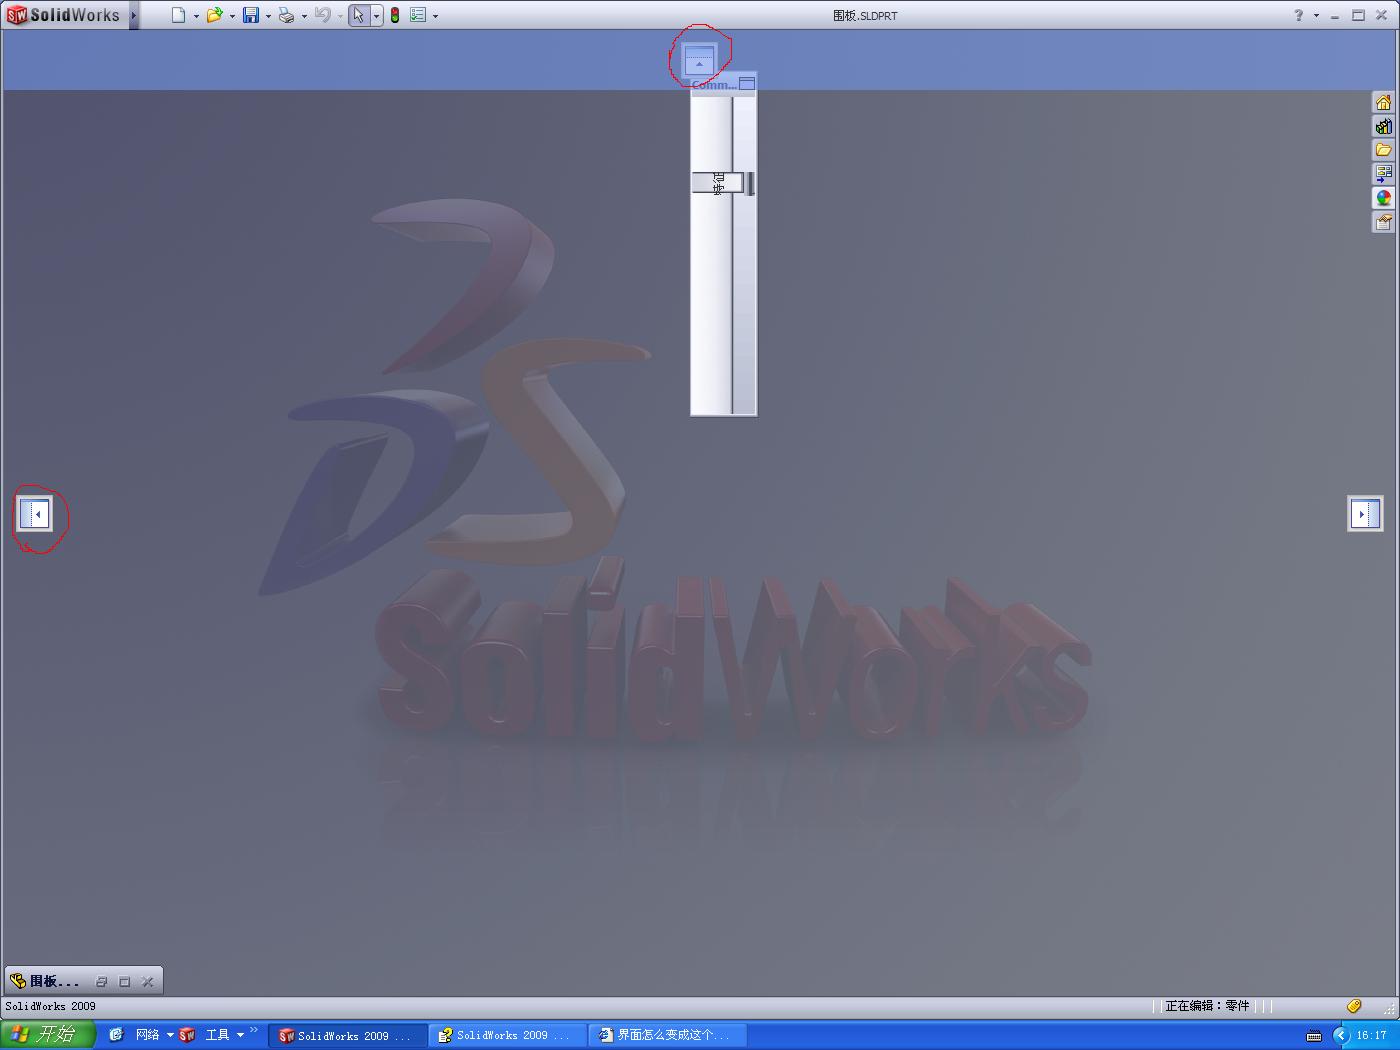Switch to SolidWorks 2009 help taskbar button
This screenshot has width=1400, height=1050.
click(507, 1036)
